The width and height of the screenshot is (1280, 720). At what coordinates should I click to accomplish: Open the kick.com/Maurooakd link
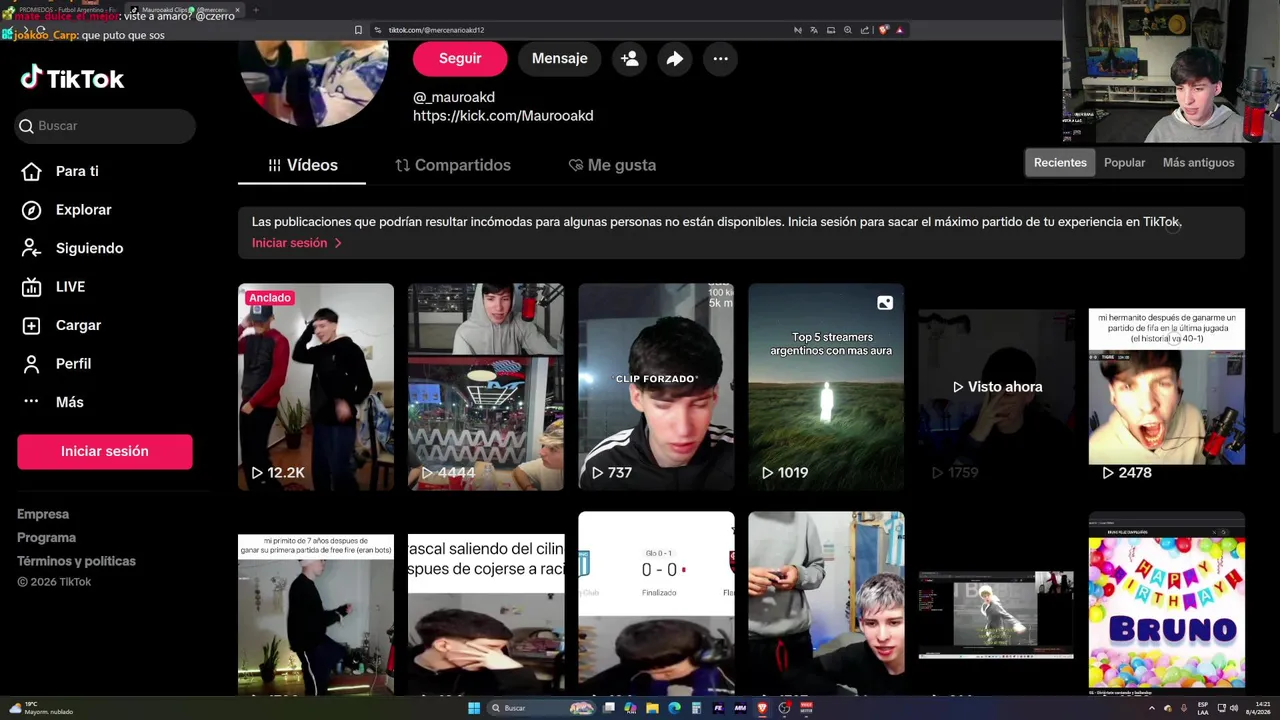coord(503,116)
